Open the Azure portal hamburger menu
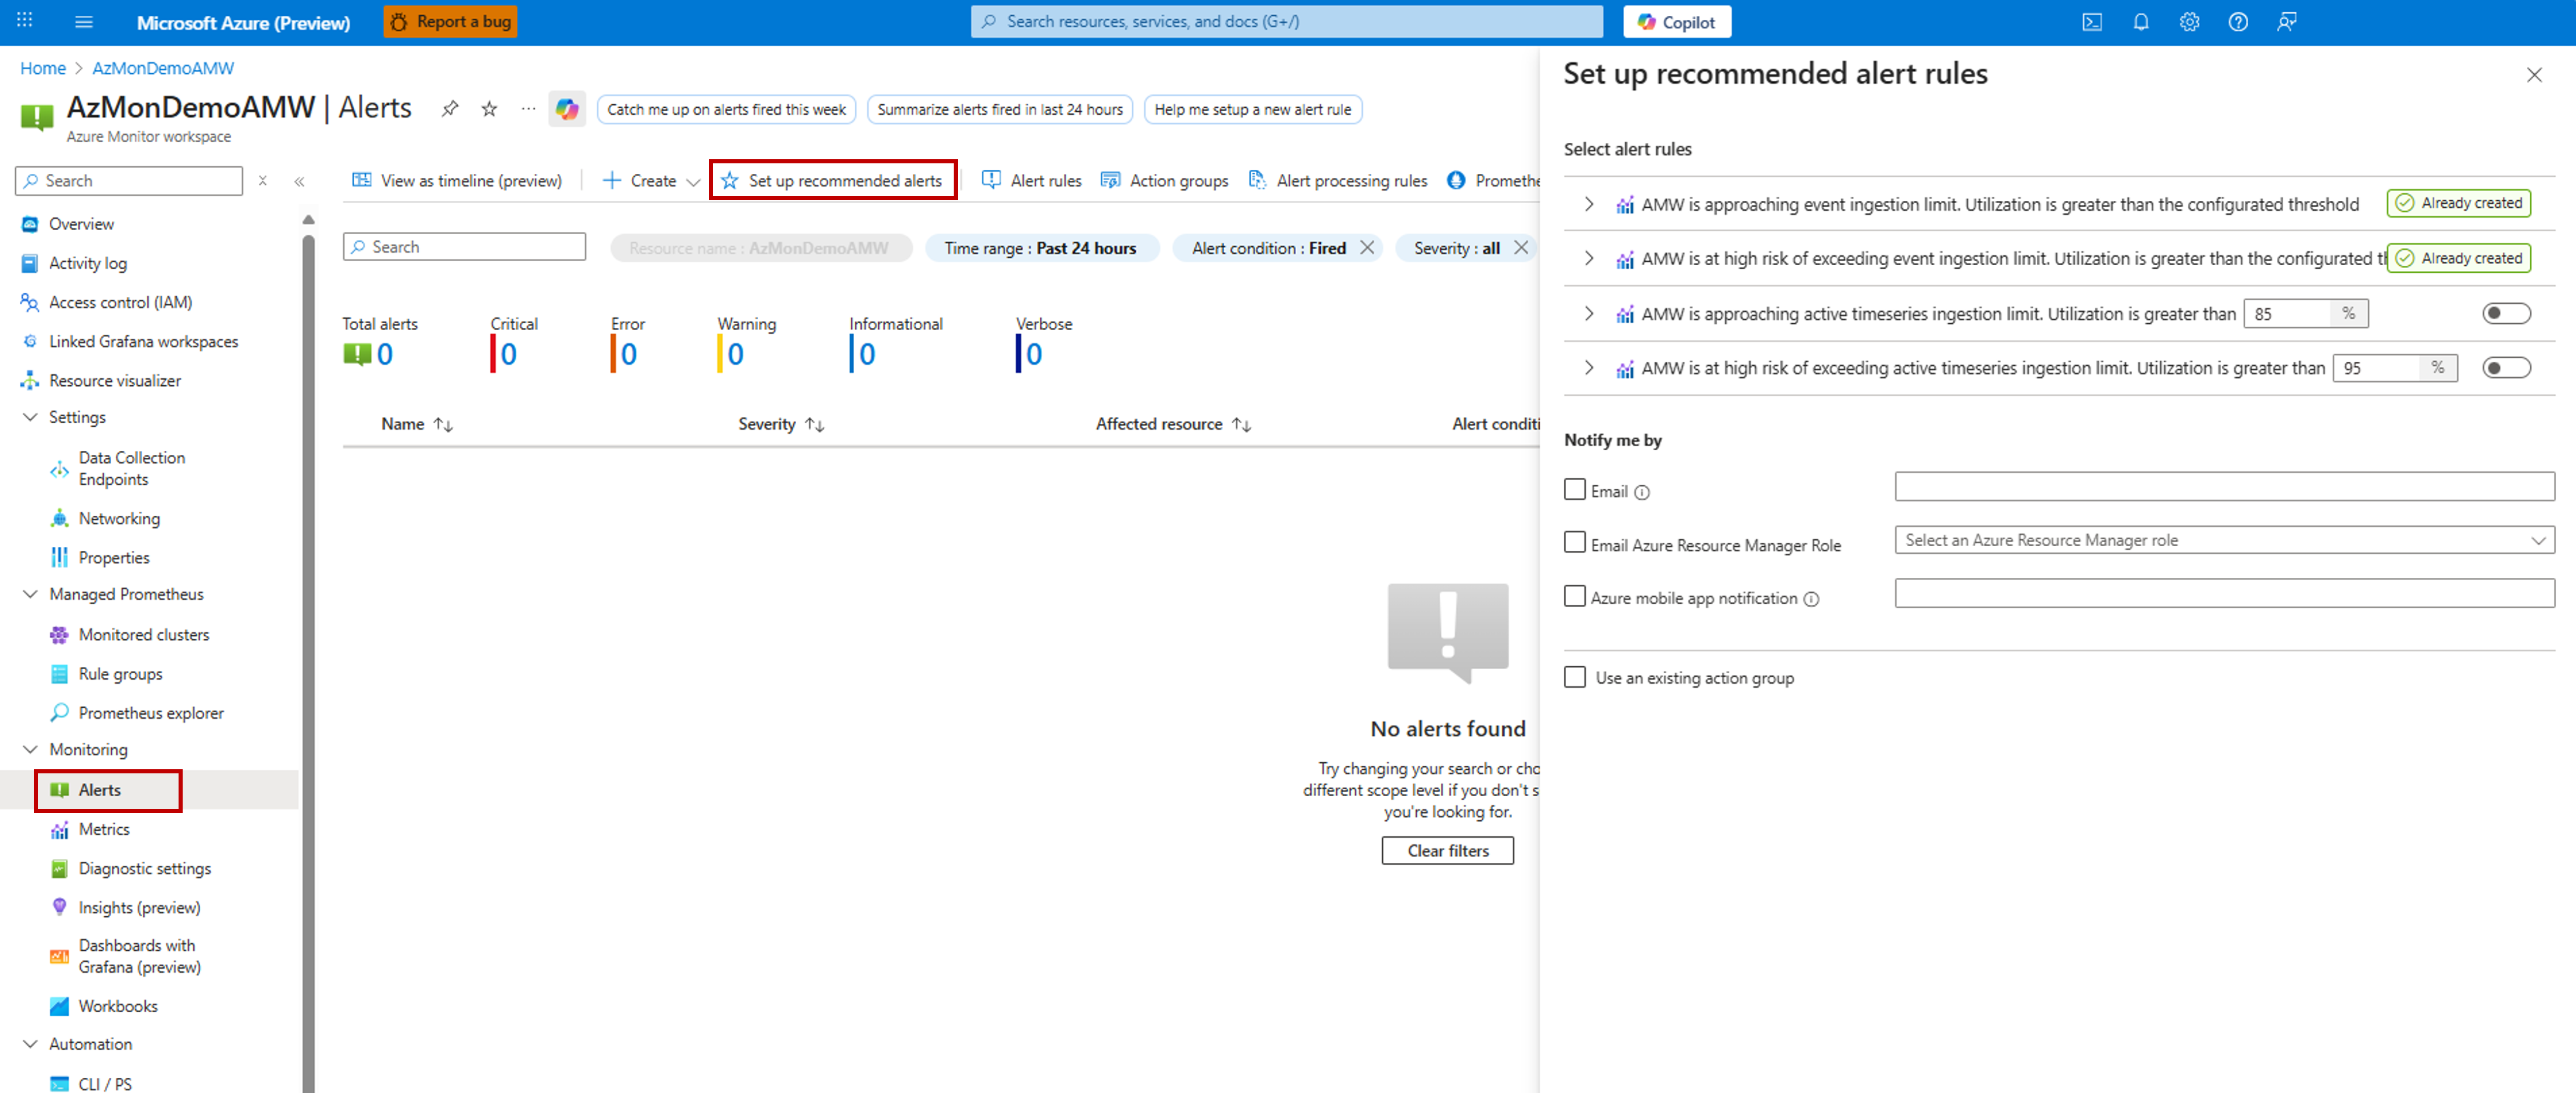Viewport: 2576px width, 1093px height. point(84,22)
